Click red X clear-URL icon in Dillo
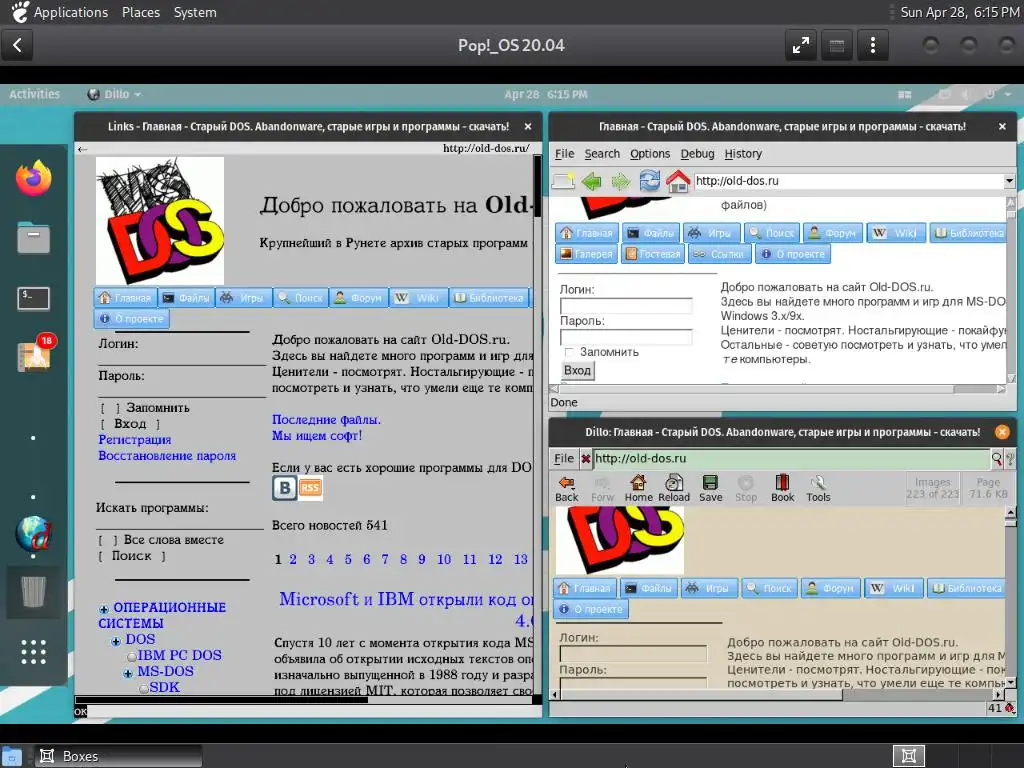1024x768 pixels. click(x=586, y=458)
